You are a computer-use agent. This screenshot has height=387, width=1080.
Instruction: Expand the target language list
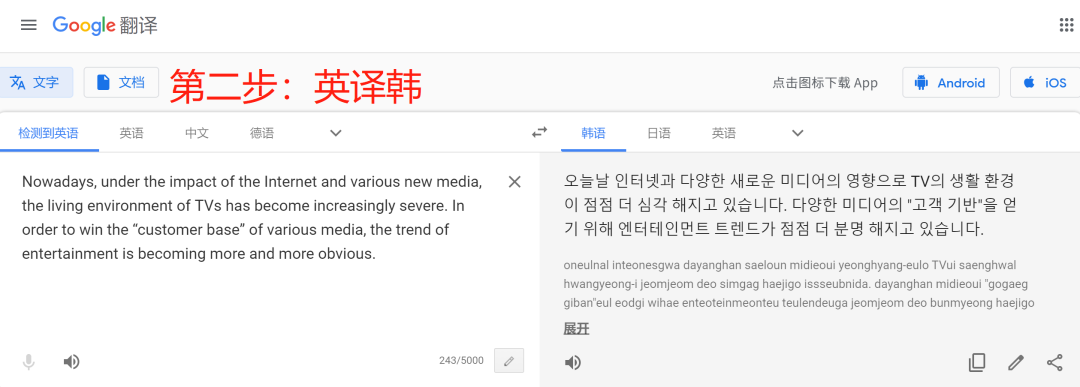[x=798, y=133]
